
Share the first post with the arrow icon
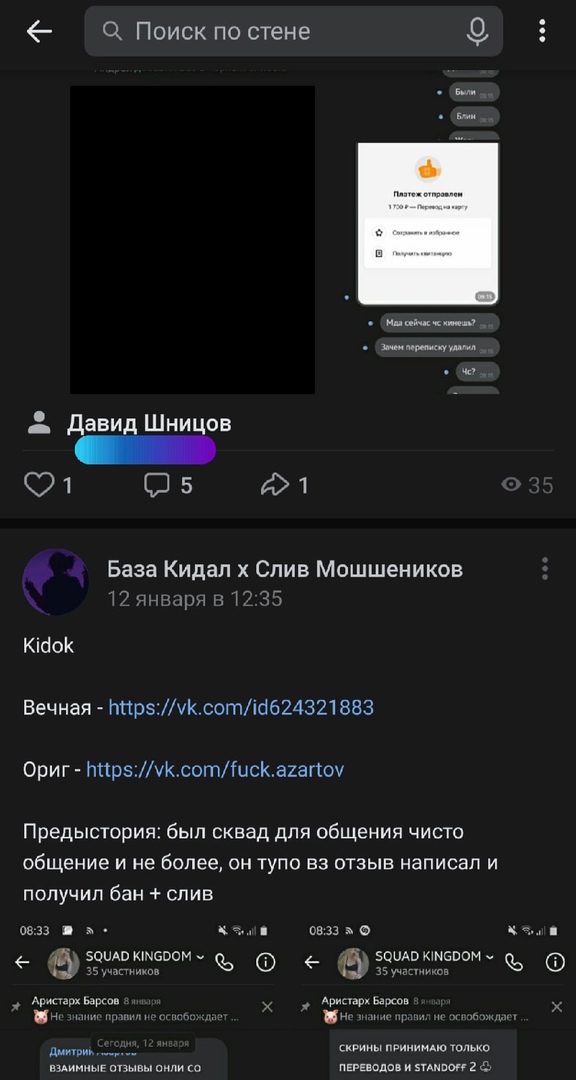click(284, 486)
